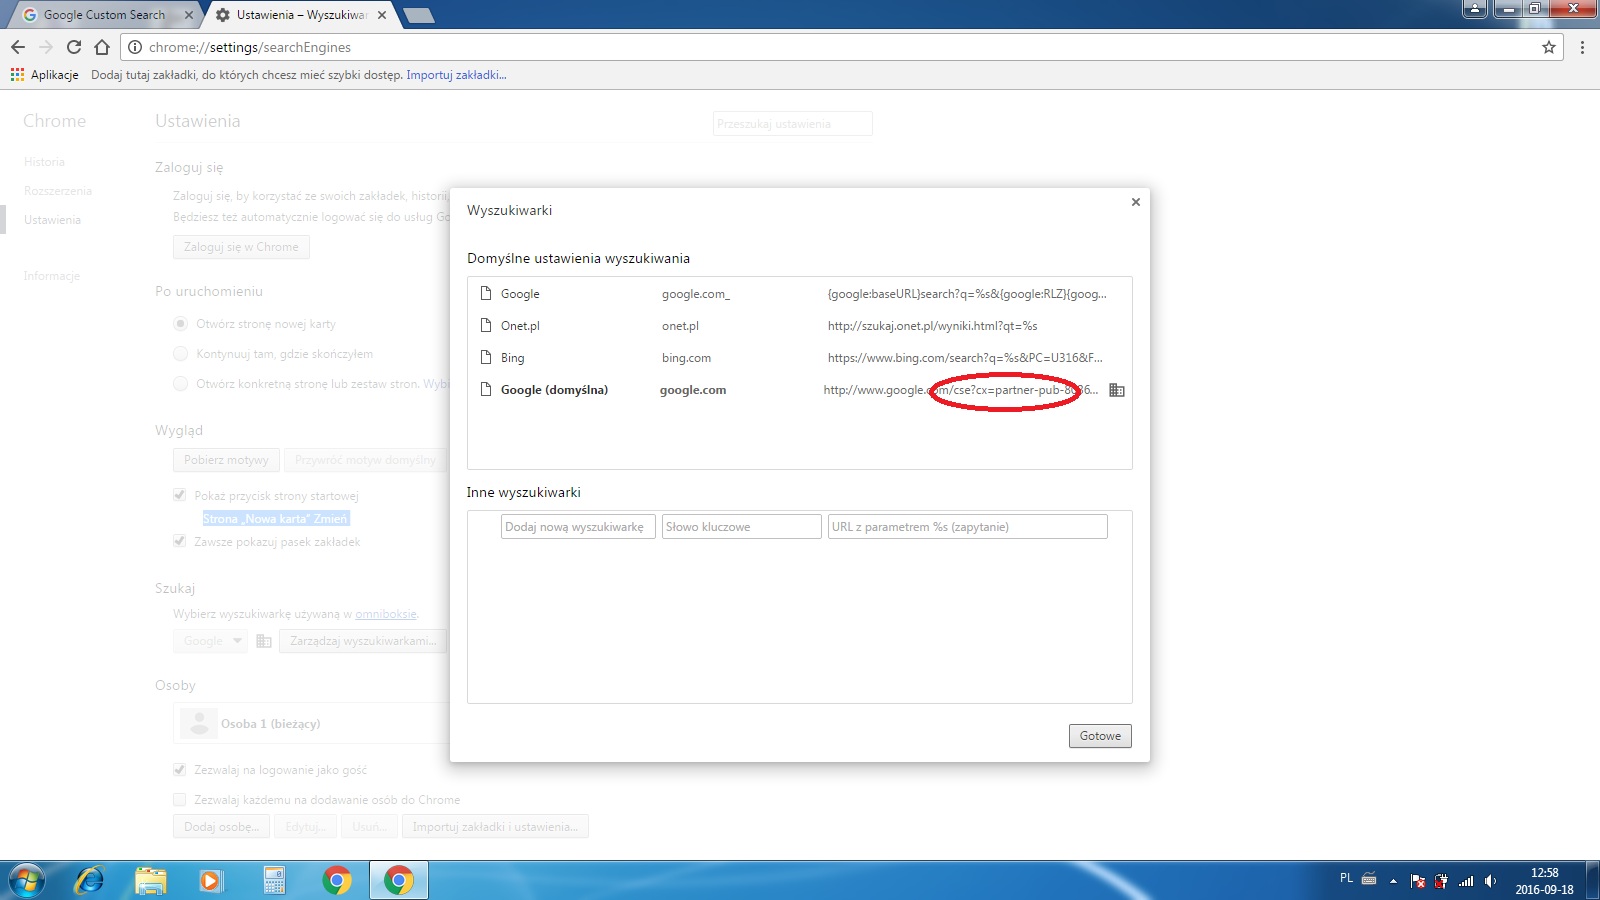Click the URL z parametrem %s field
The width and height of the screenshot is (1600, 900).
(x=967, y=527)
